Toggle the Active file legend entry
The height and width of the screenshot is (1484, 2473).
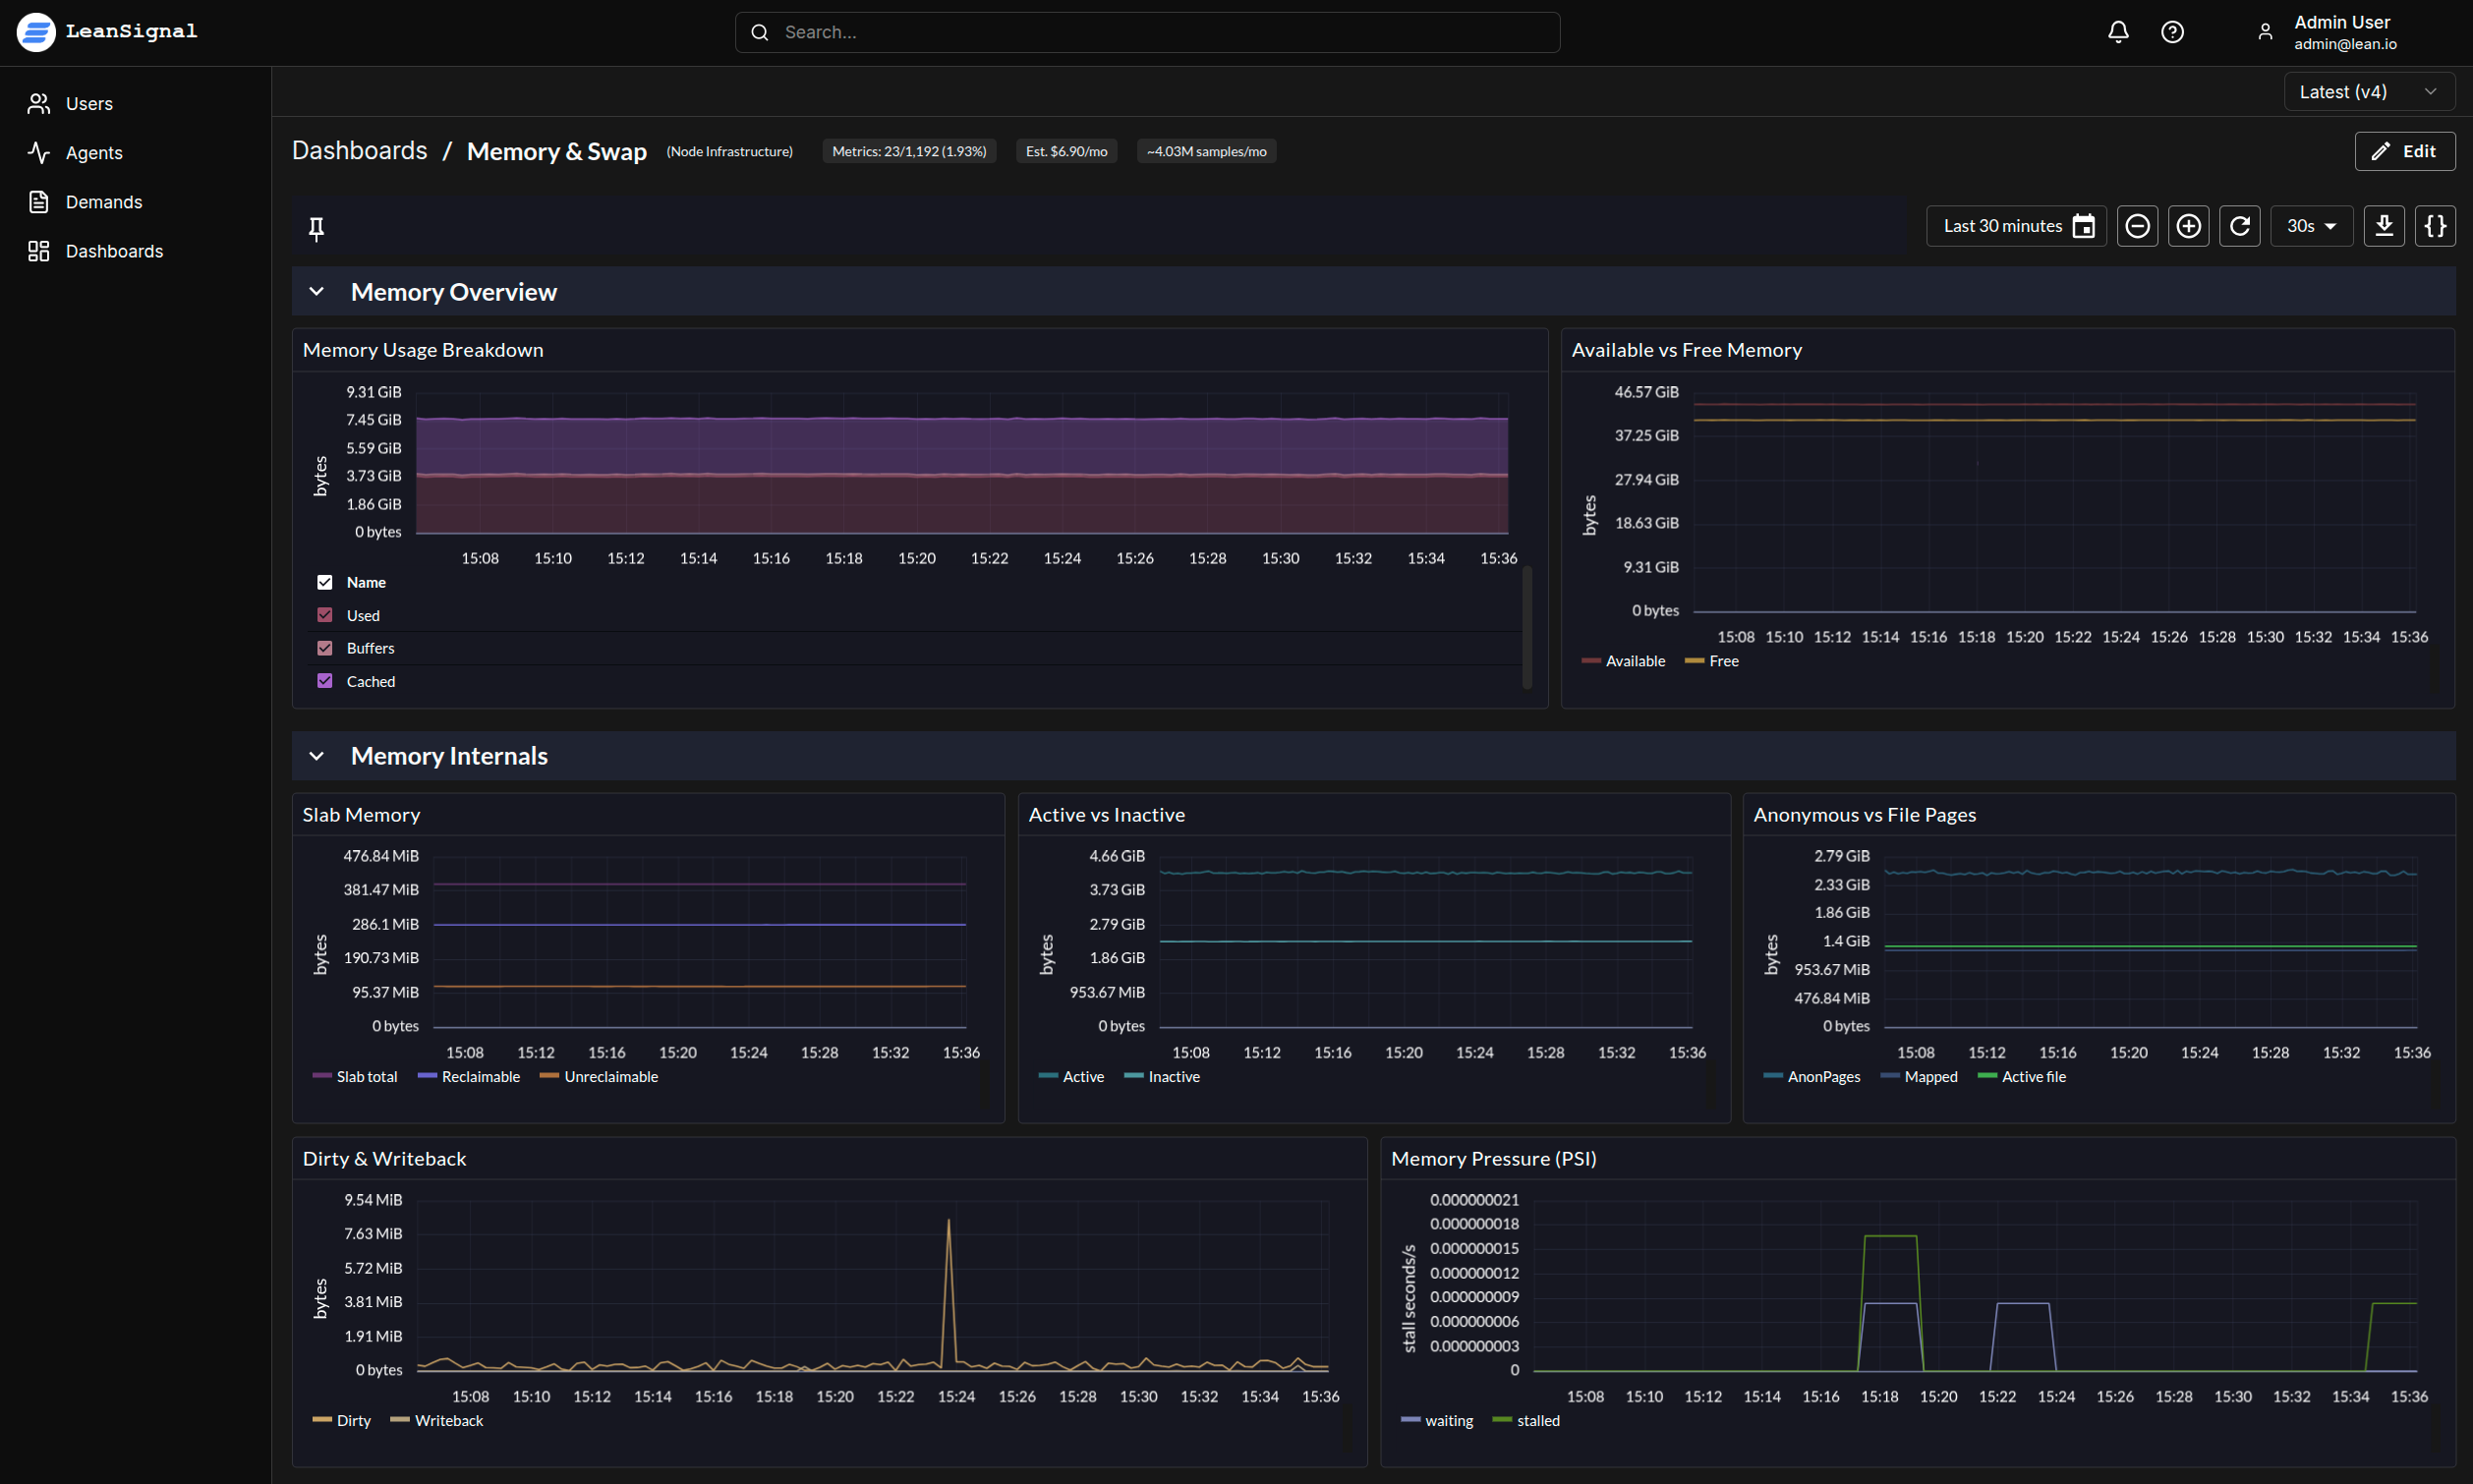2022,1077
